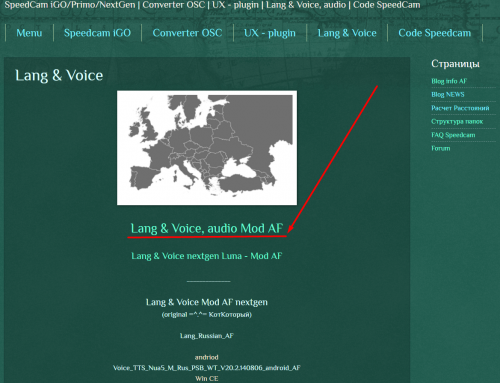
Task: Open the Menu navigation item
Action: [29, 33]
